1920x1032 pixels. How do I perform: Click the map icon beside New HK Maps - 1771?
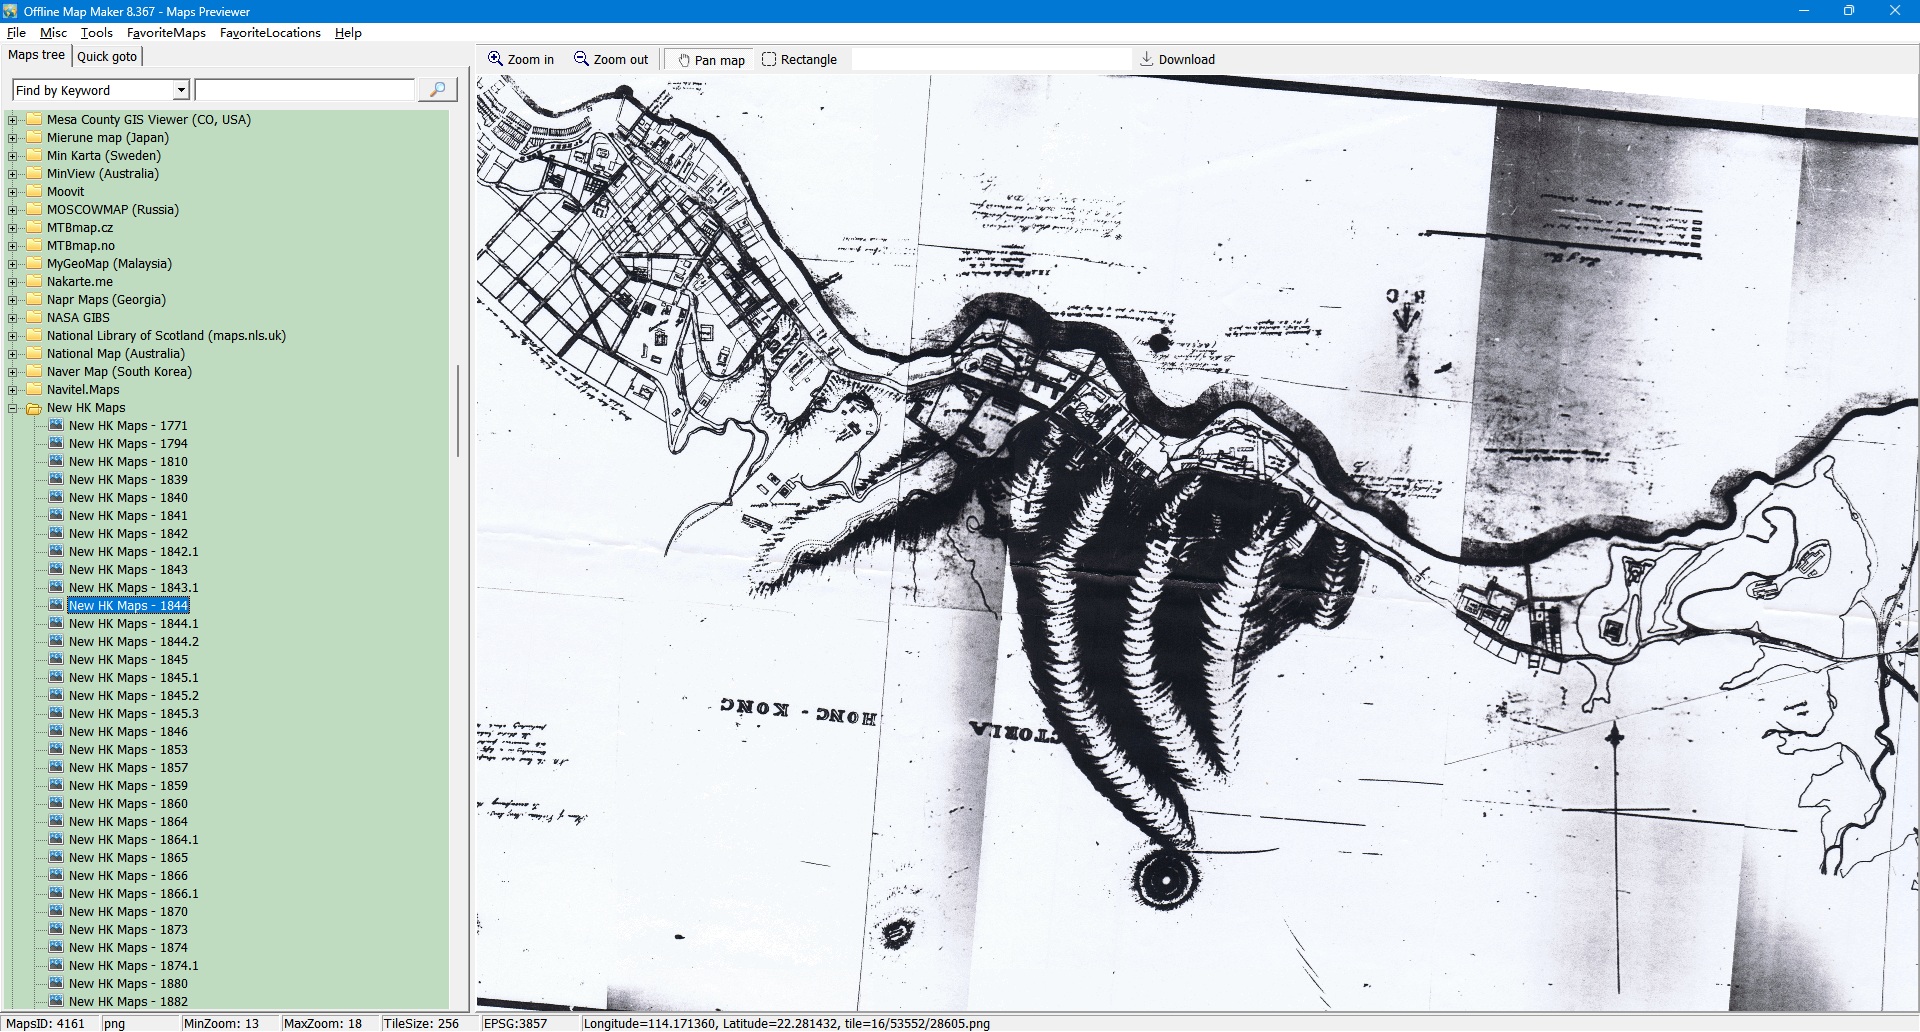point(56,426)
